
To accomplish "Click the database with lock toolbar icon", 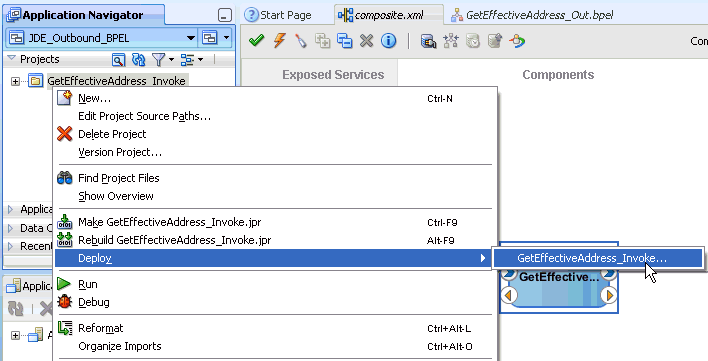I will pyautogui.click(x=428, y=41).
